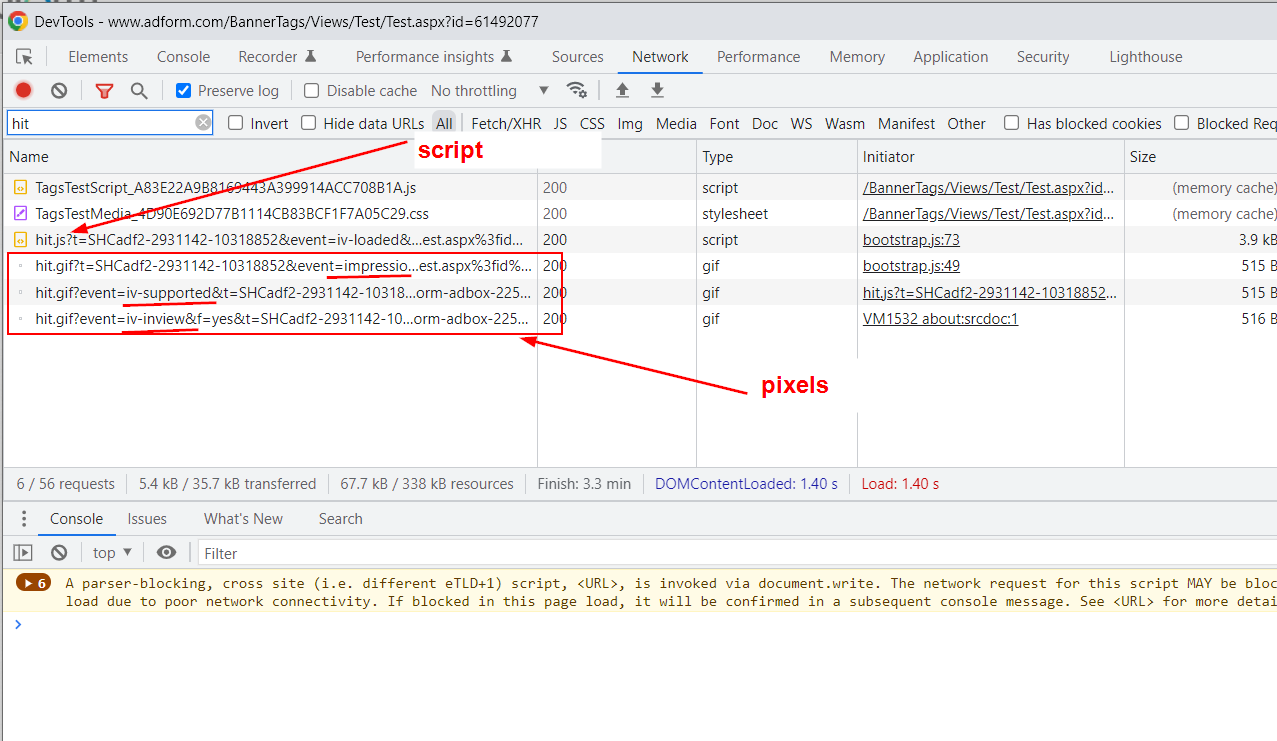Viewport: 1277px width, 741px height.
Task: Open Performance insights tab
Action: click(434, 57)
